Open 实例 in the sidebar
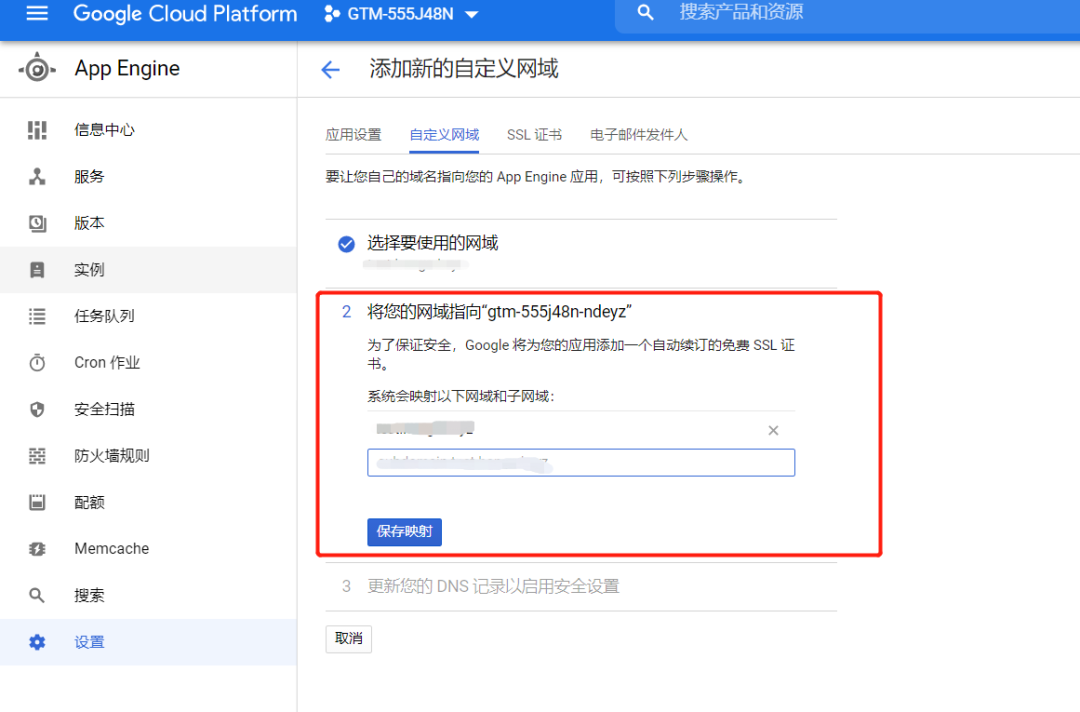This screenshot has height=712, width=1080. [x=90, y=270]
